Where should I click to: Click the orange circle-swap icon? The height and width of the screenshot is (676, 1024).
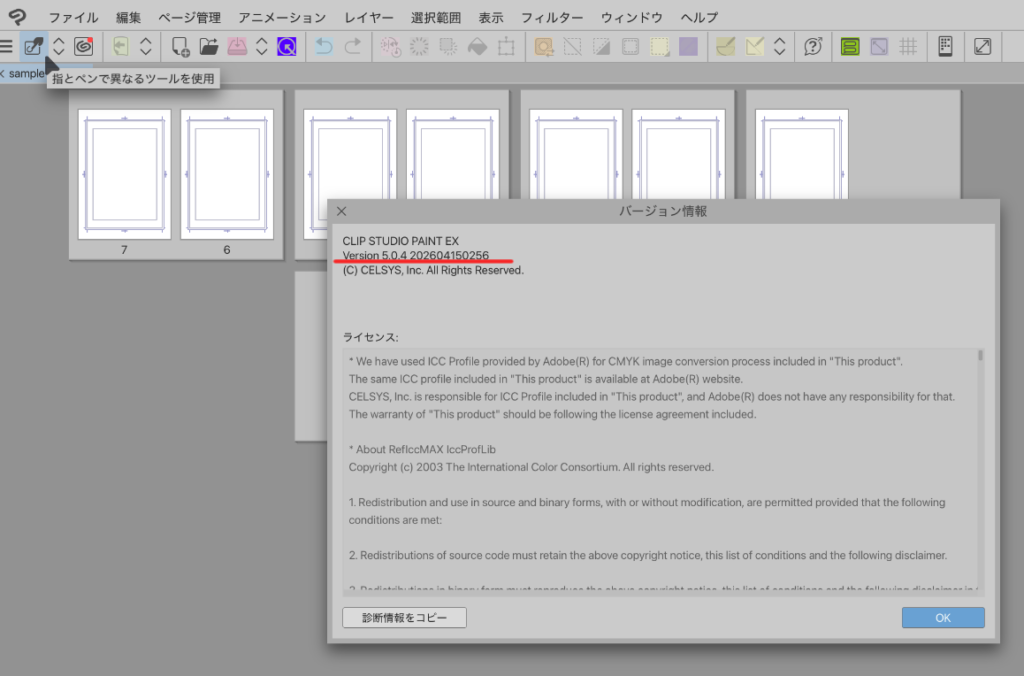pyautogui.click(x=543, y=46)
